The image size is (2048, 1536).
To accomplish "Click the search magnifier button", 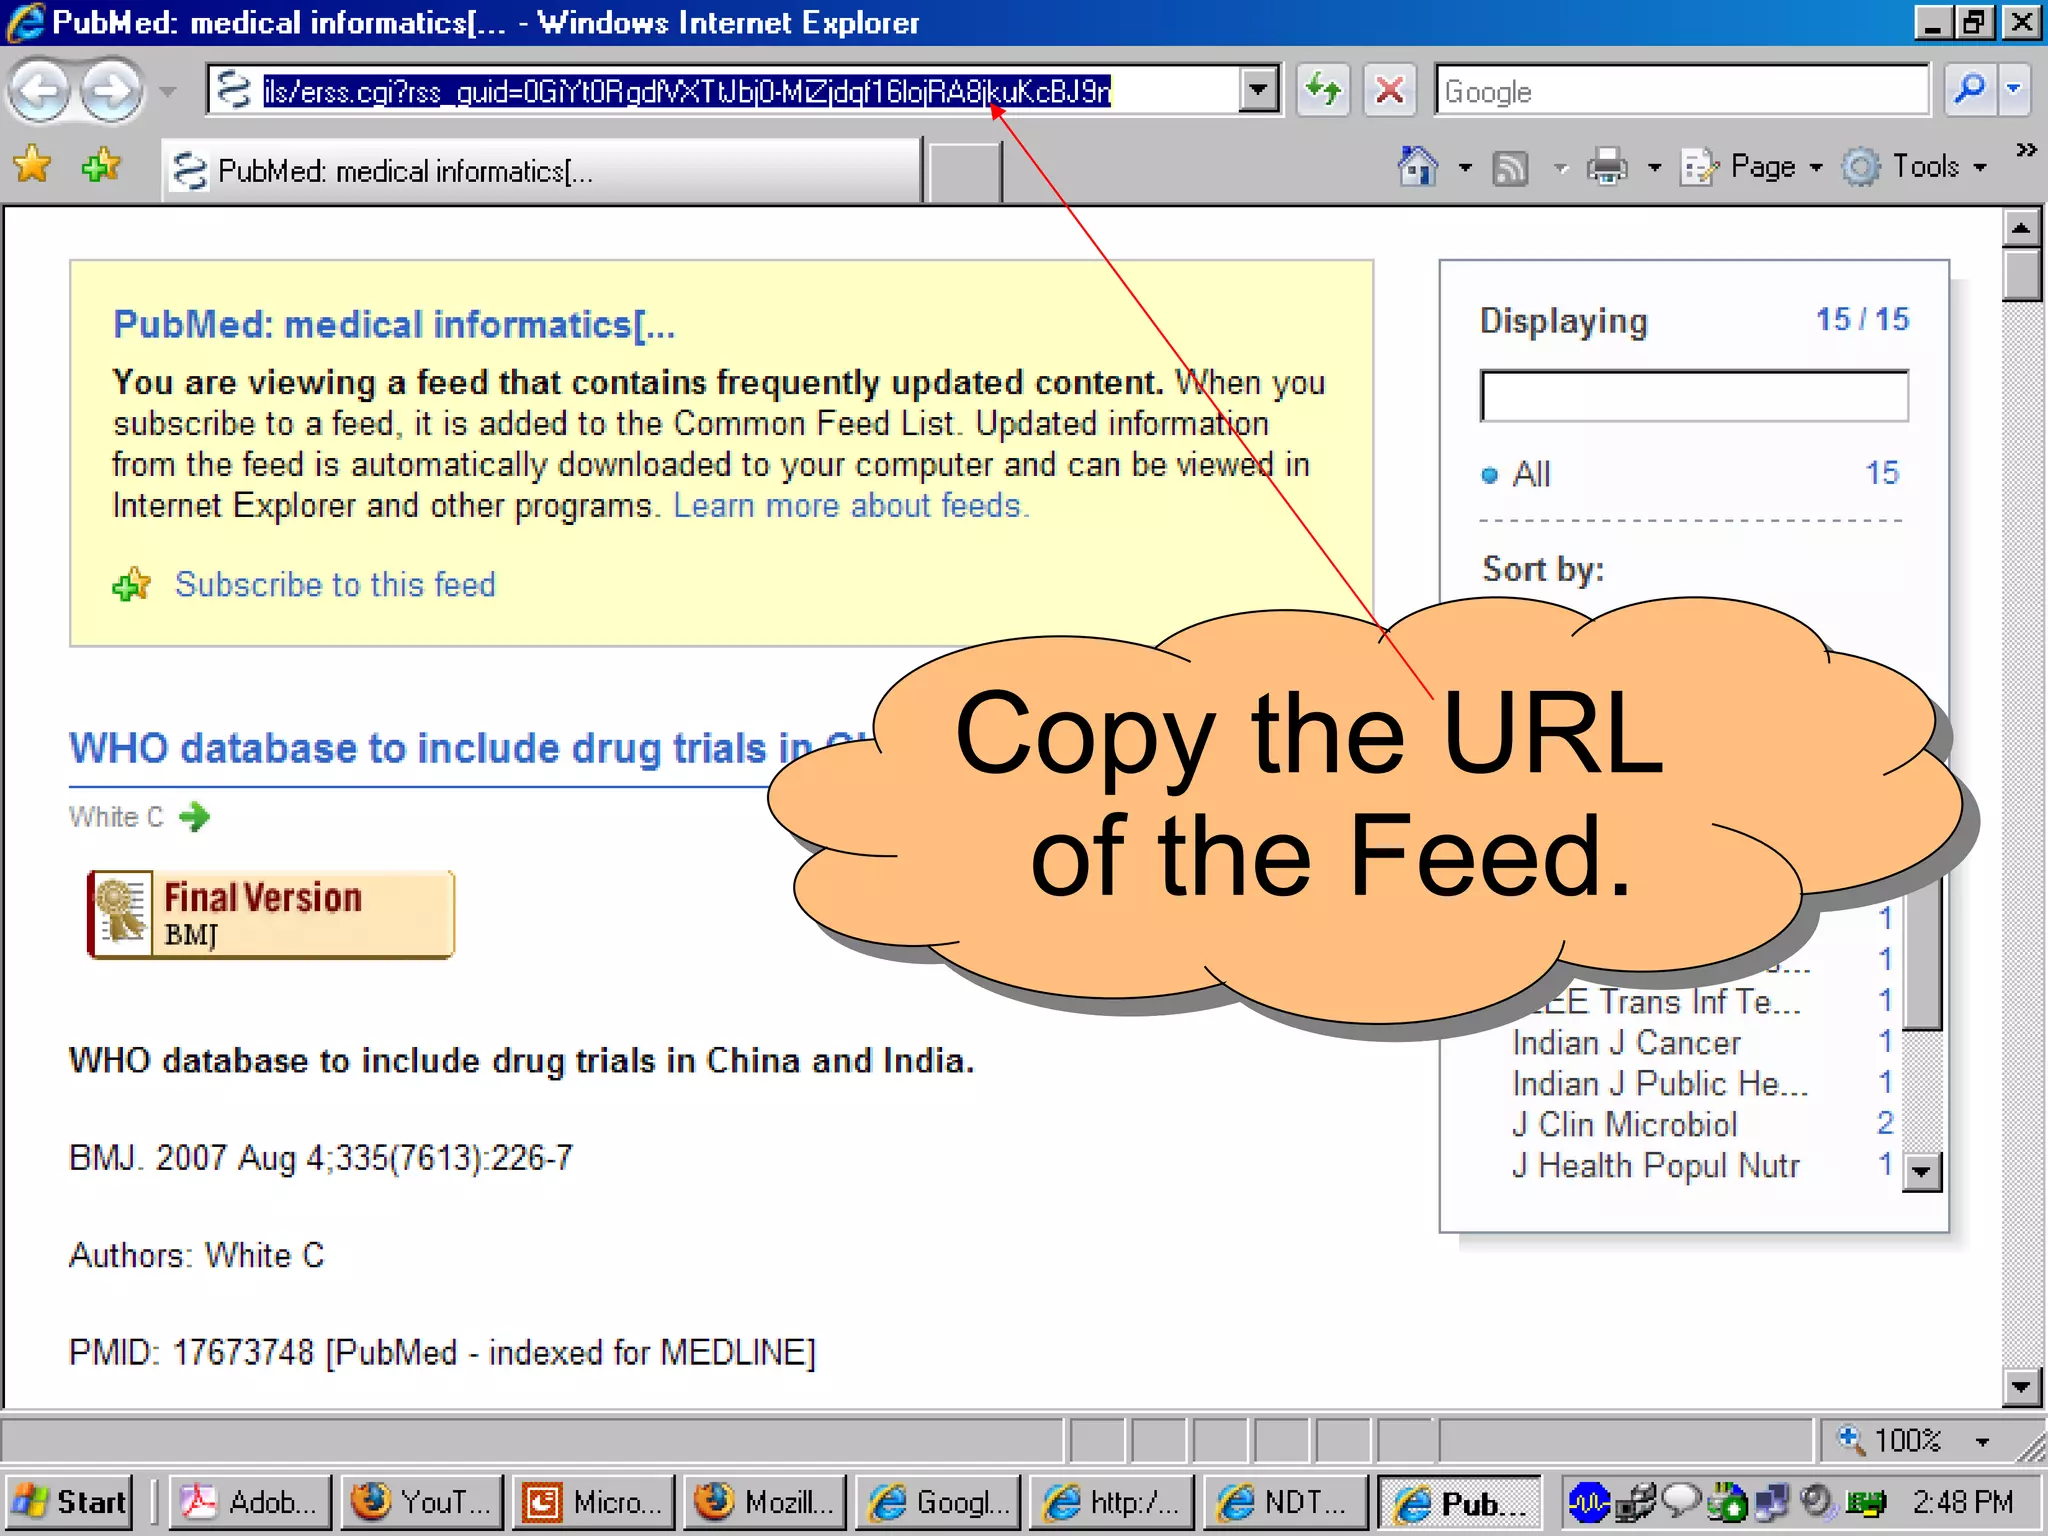I will (1969, 91).
